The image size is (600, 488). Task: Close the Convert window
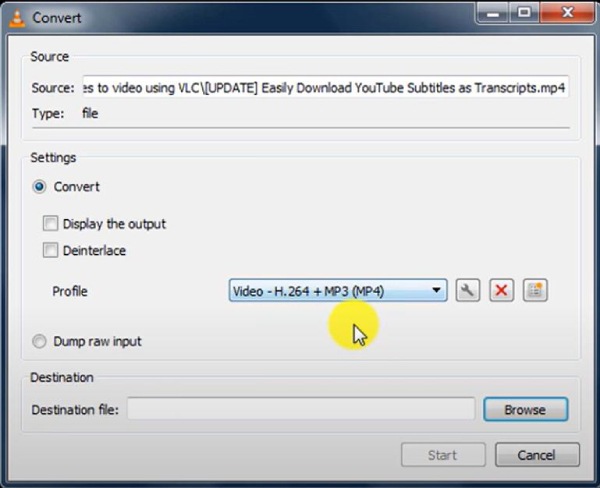tap(567, 13)
